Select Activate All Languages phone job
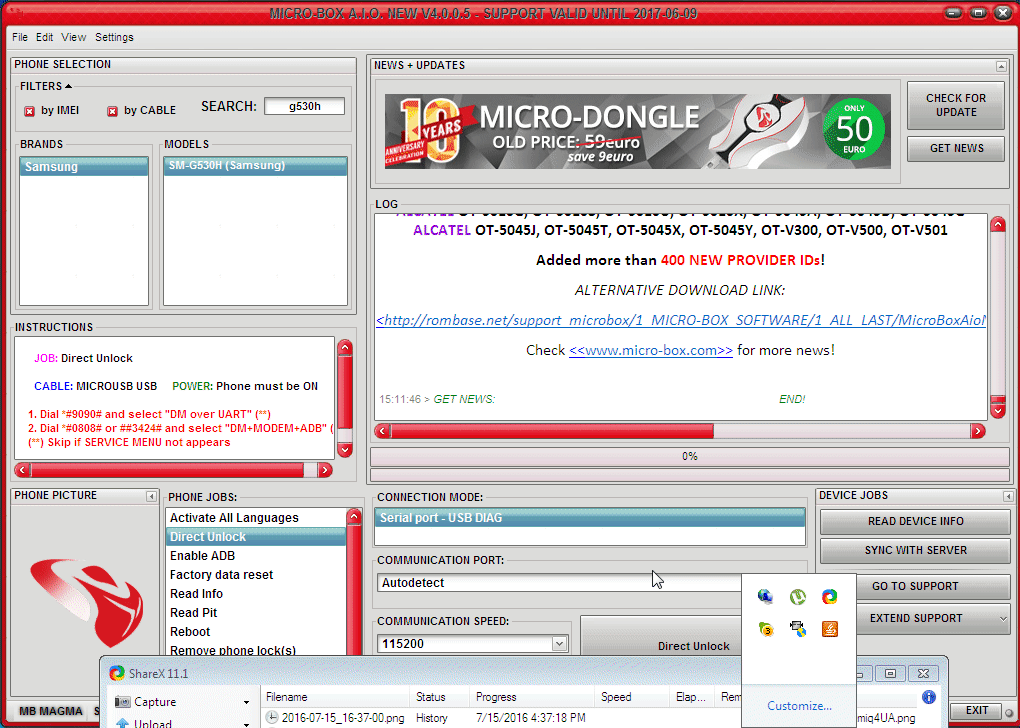Screen dimensions: 1020x728 256,518
